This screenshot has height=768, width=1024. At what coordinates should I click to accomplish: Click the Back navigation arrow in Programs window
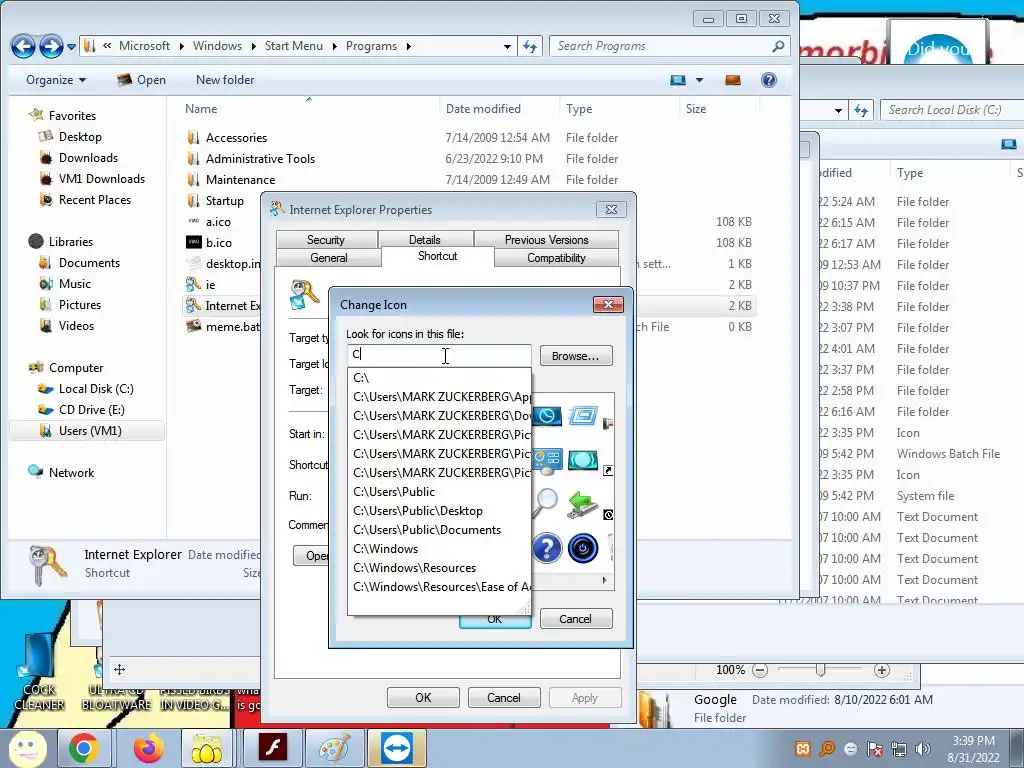click(x=23, y=46)
